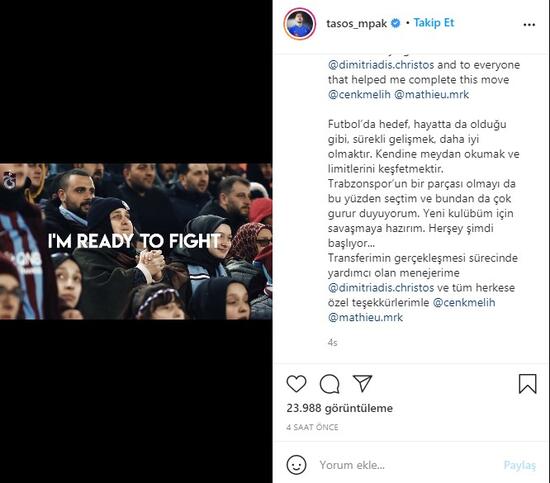Submit the comment with the Paylaş button
The image size is (550, 483).
click(x=519, y=465)
